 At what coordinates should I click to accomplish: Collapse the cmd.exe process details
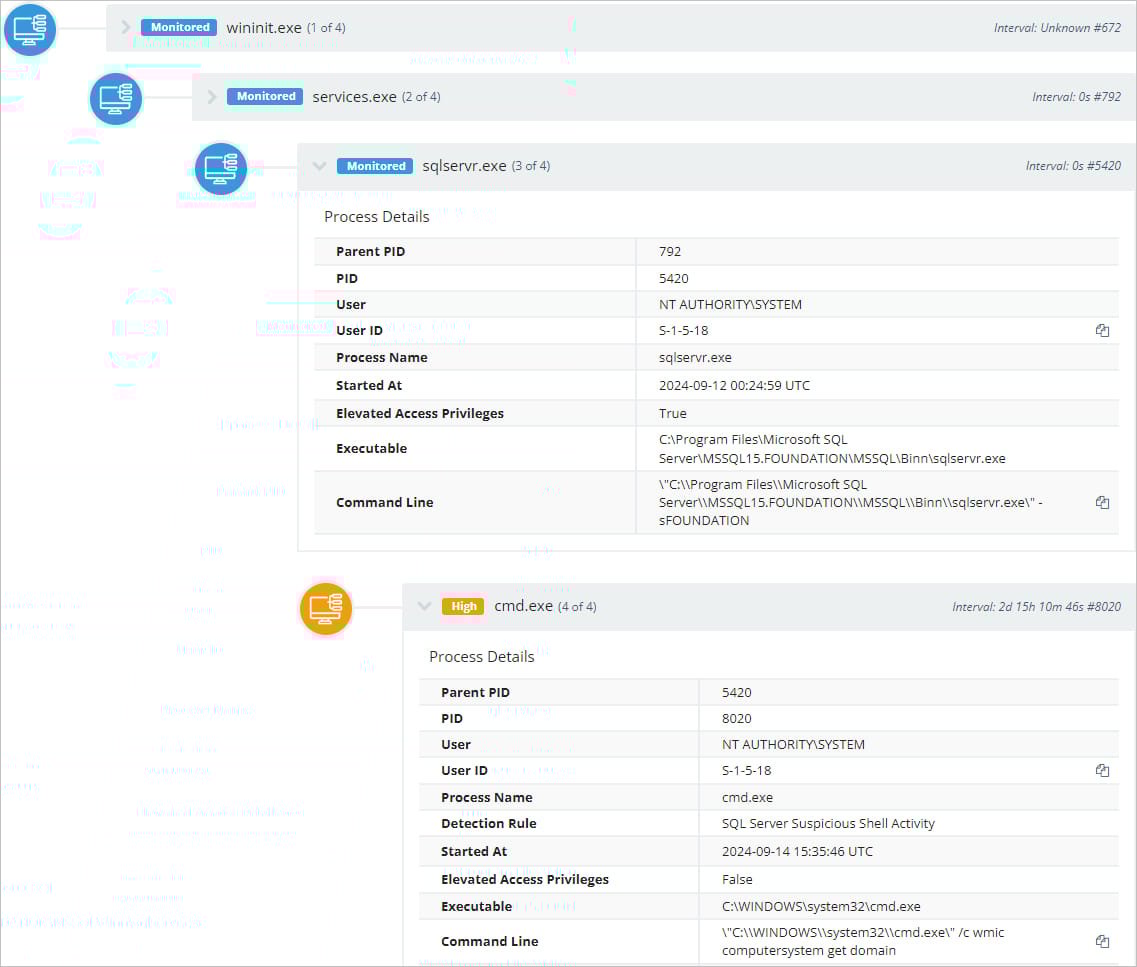424,606
